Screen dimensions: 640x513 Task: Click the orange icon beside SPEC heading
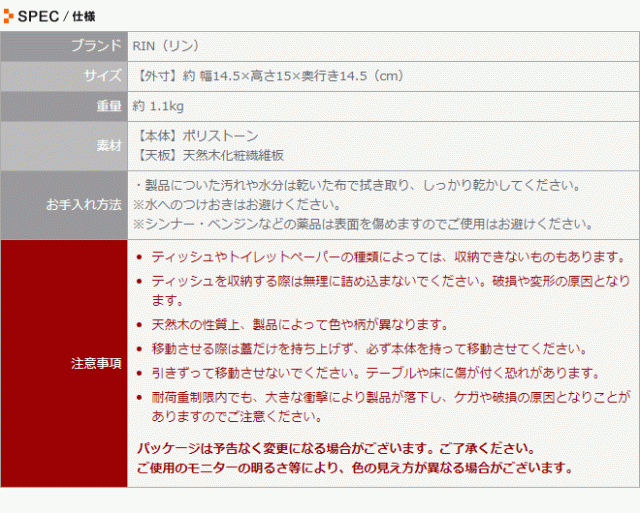click(9, 15)
